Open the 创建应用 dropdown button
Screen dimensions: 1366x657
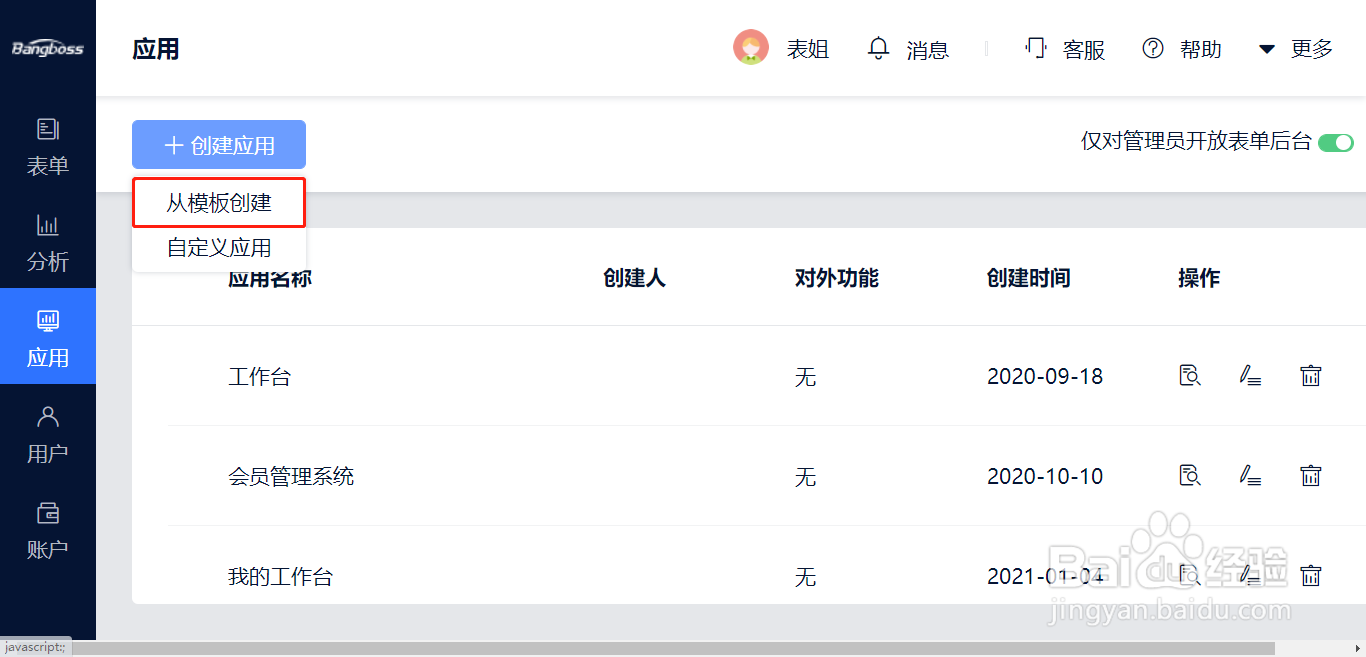click(x=219, y=145)
